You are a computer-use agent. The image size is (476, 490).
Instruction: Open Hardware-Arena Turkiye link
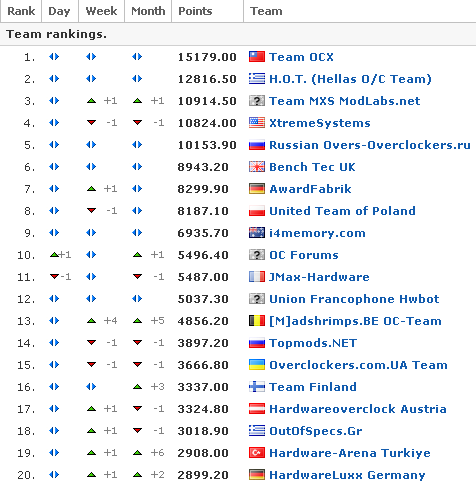click(x=350, y=453)
